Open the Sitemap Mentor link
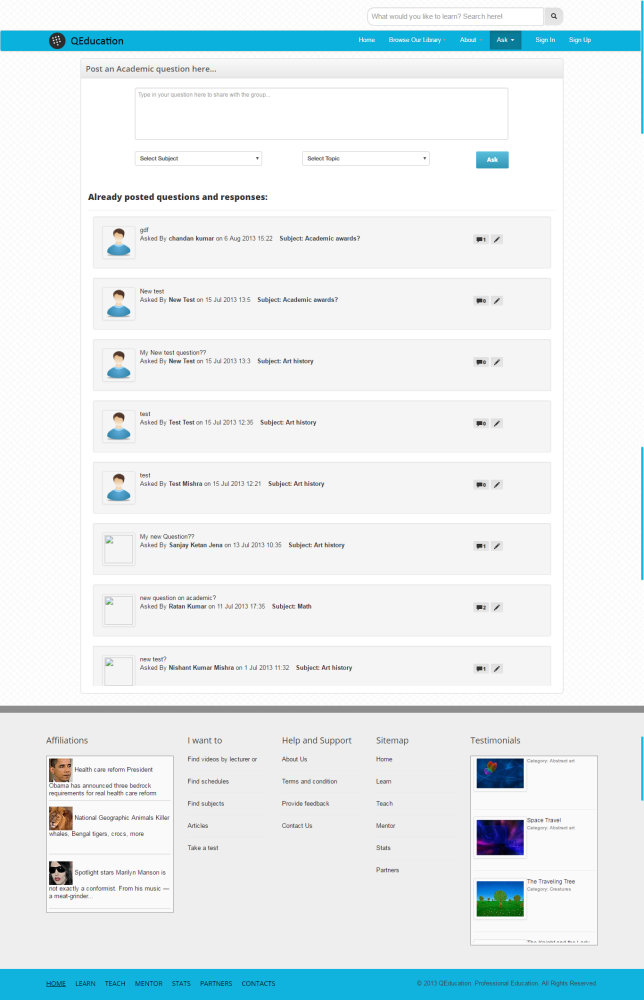The width and height of the screenshot is (644, 1000). [386, 825]
